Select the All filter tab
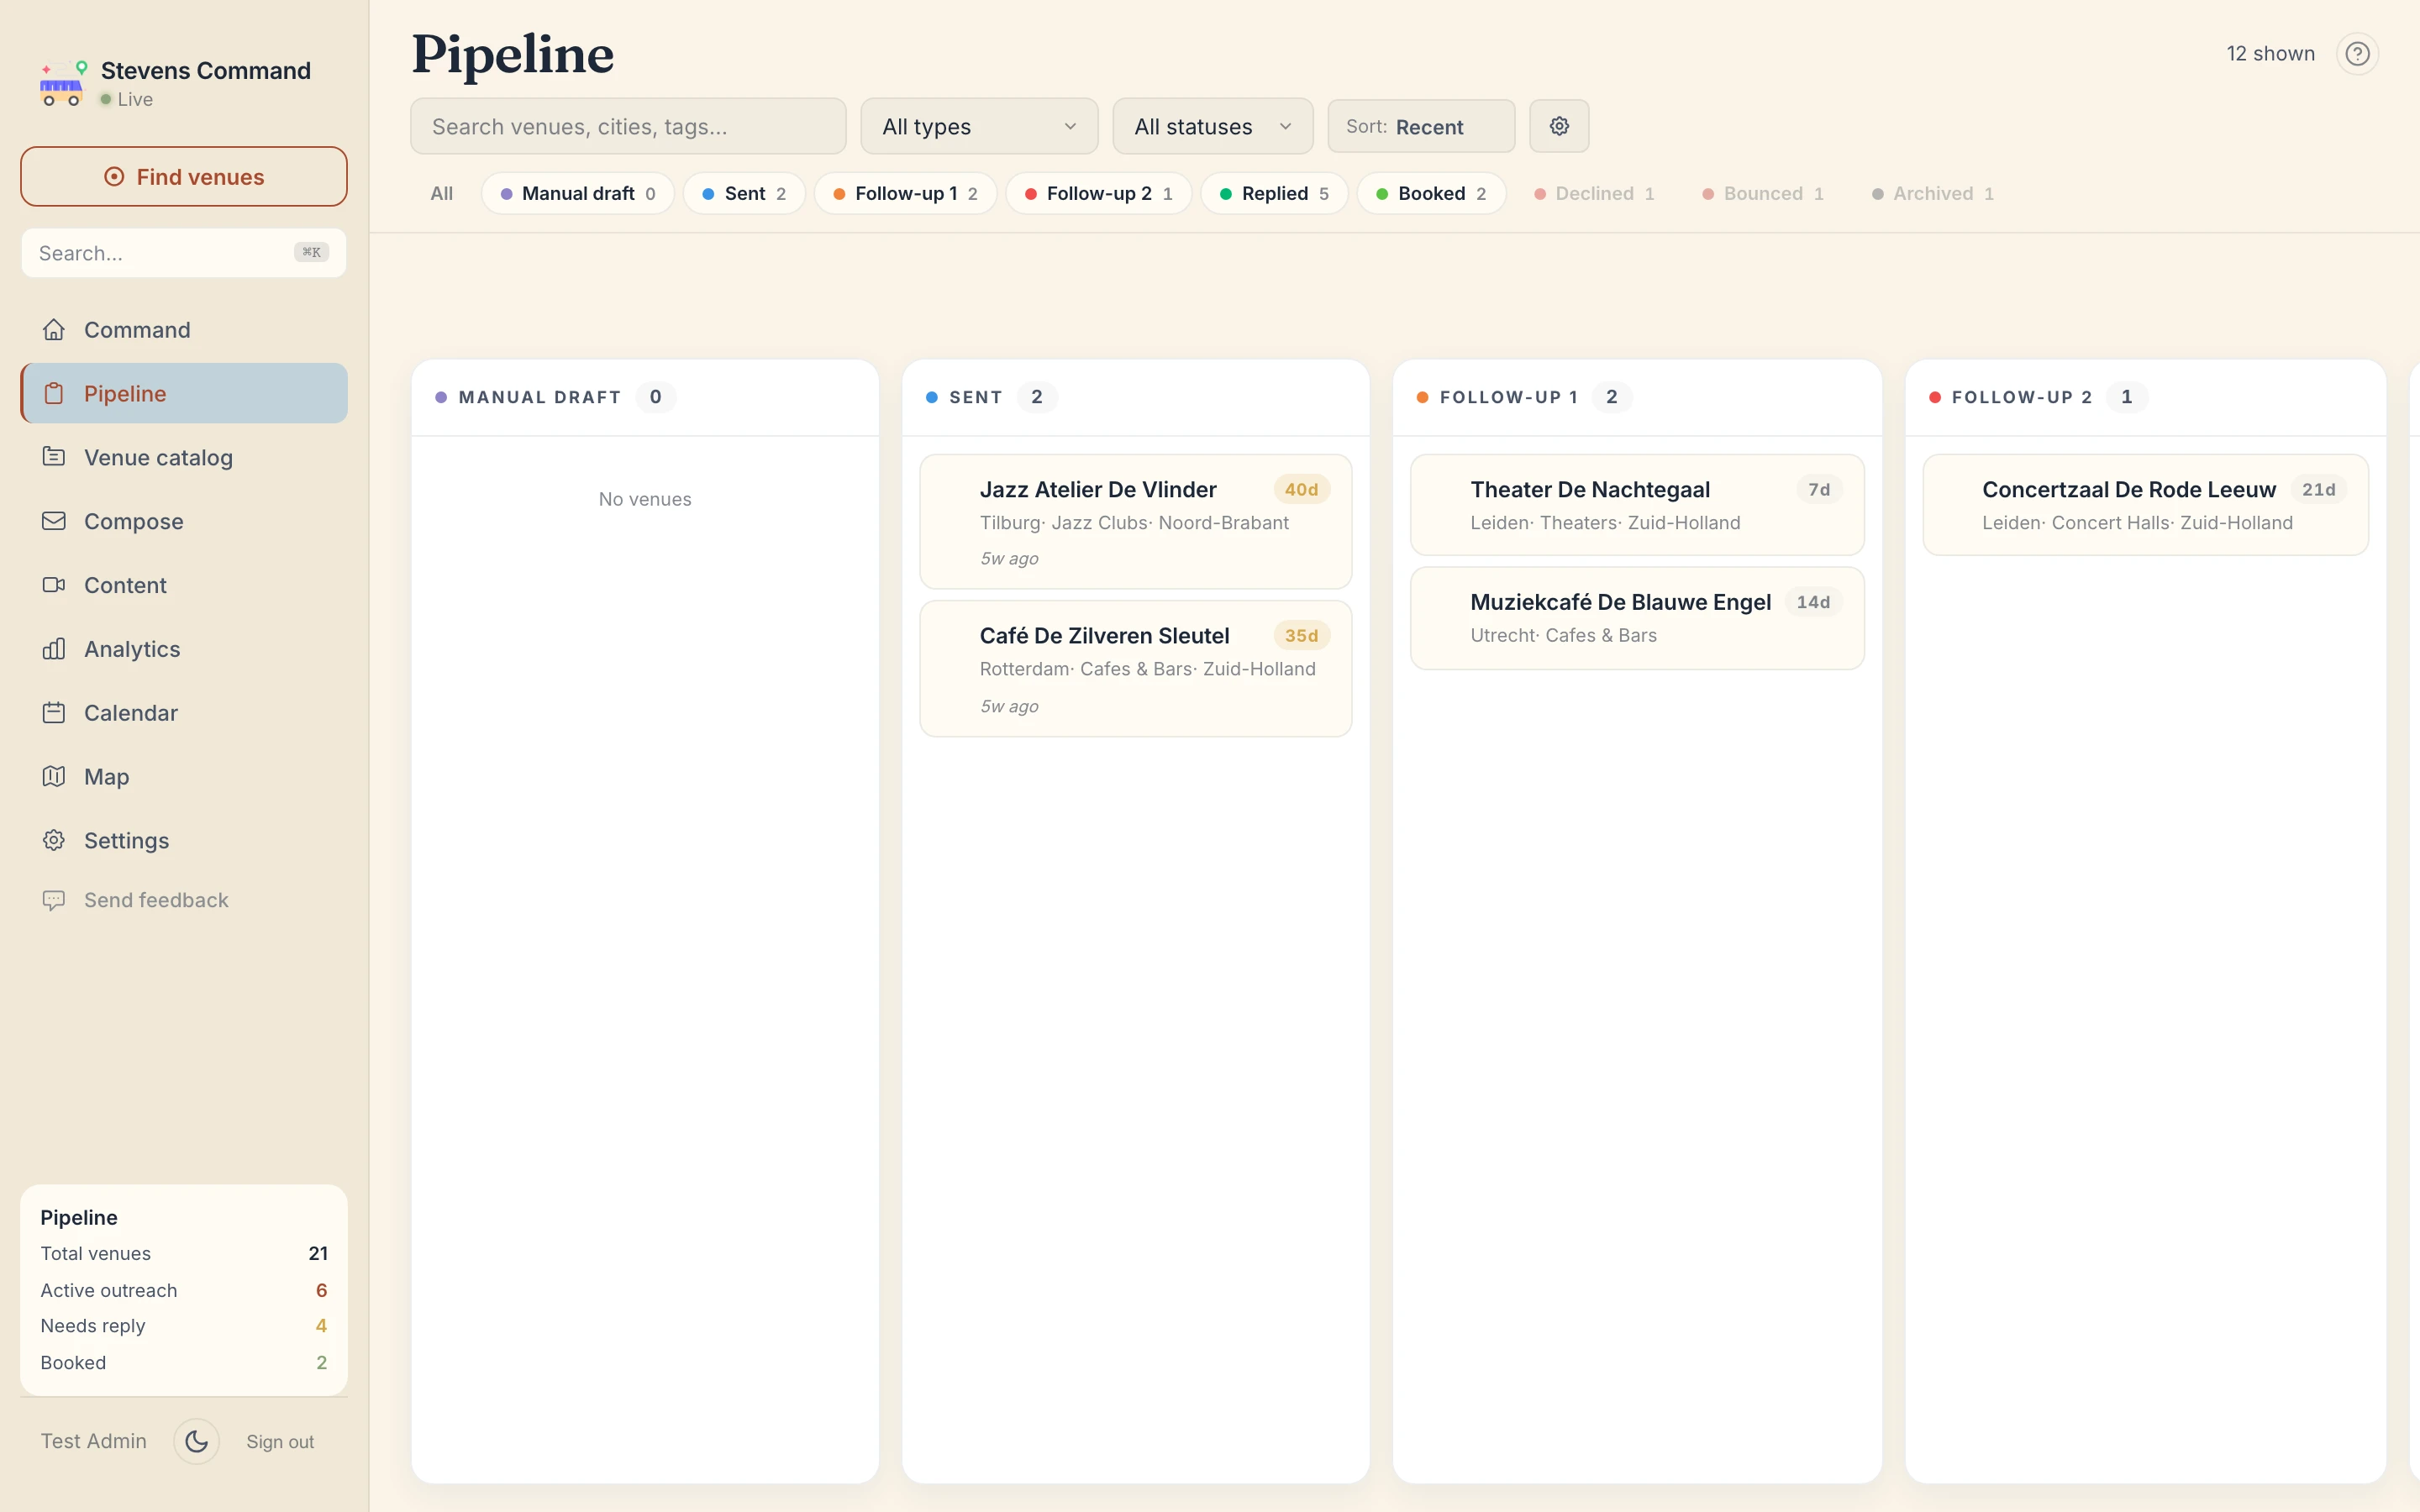This screenshot has width=2420, height=1512. coord(441,194)
